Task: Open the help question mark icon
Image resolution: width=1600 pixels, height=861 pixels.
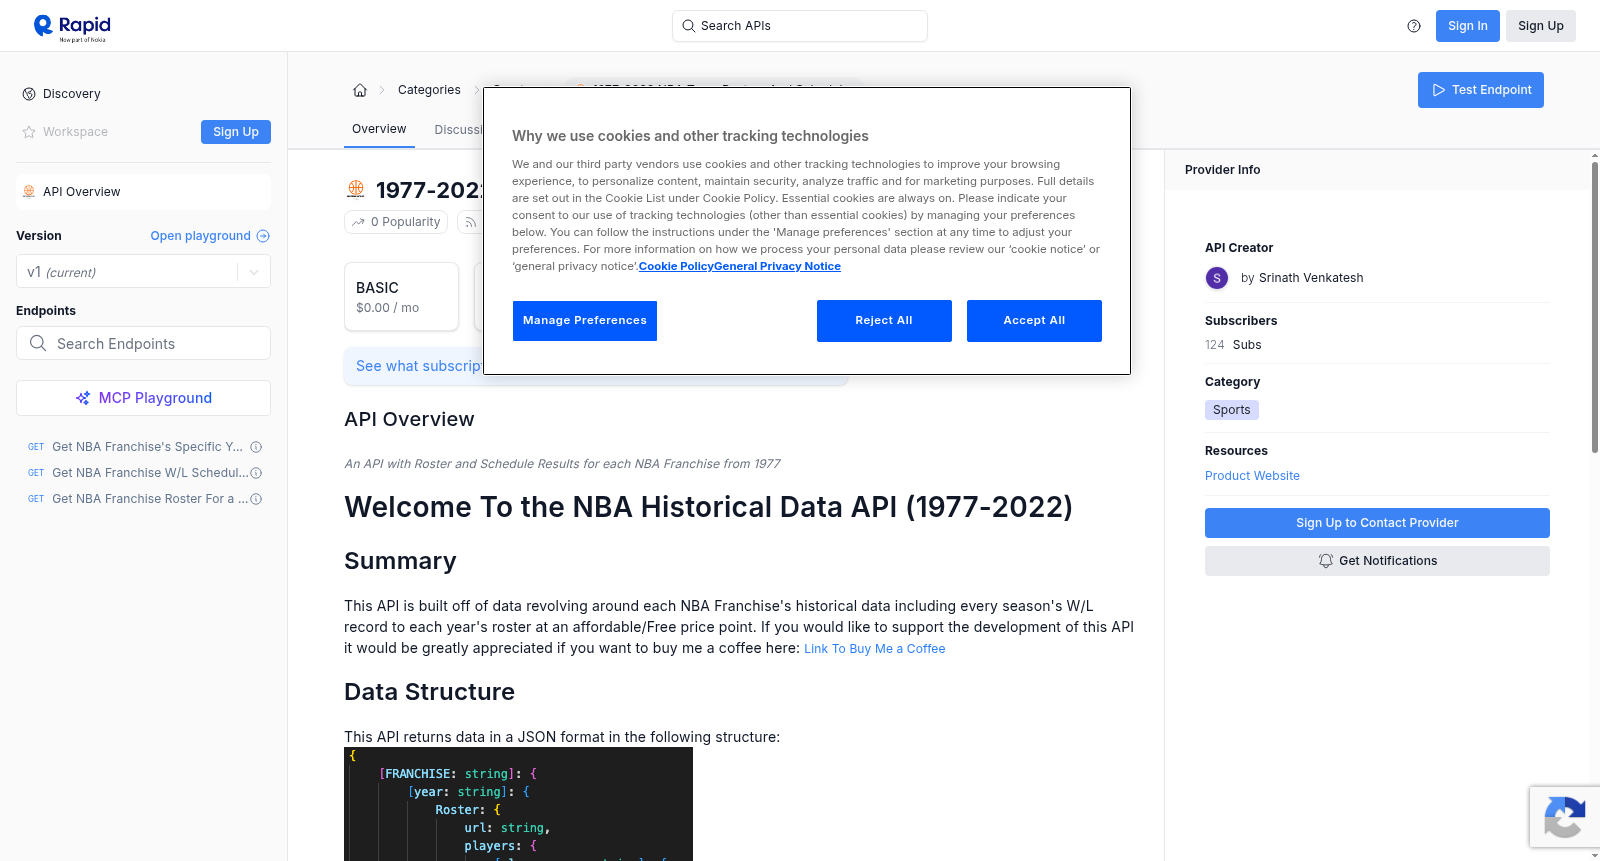Action: click(1414, 26)
